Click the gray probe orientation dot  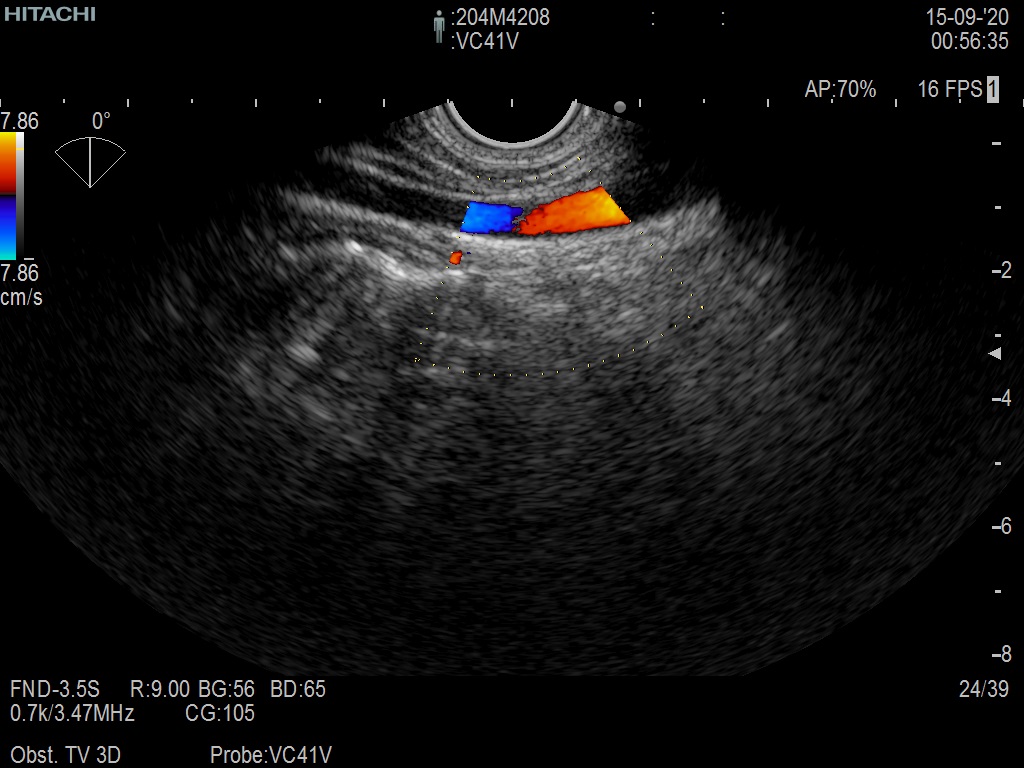(620, 107)
